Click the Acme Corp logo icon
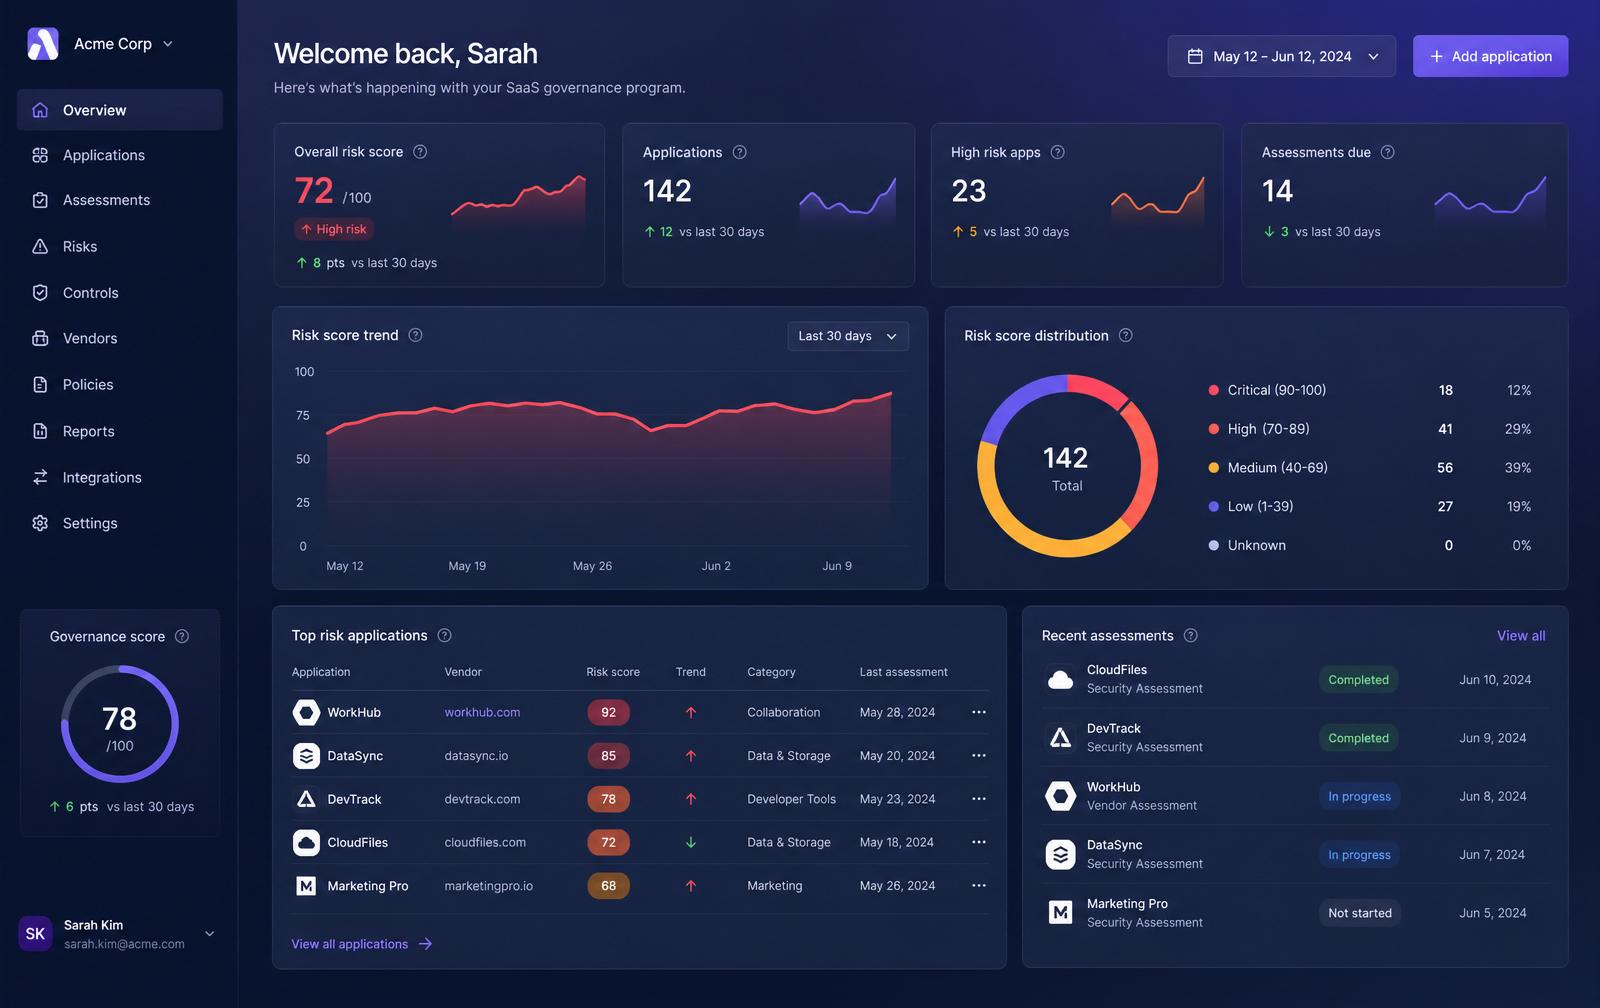This screenshot has width=1600, height=1008. [43, 44]
